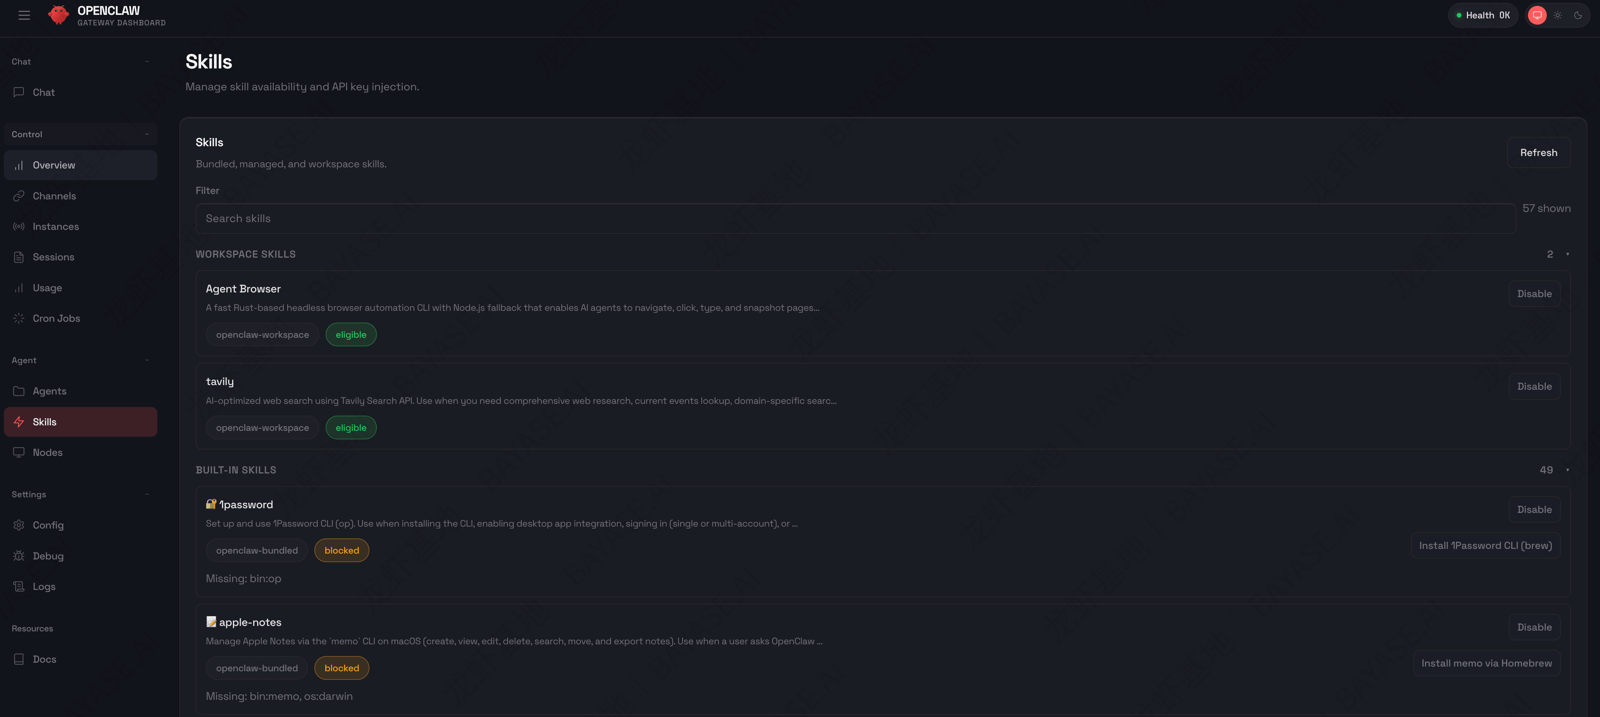Refresh the skills list
This screenshot has height=717, width=1600.
coord(1538,153)
